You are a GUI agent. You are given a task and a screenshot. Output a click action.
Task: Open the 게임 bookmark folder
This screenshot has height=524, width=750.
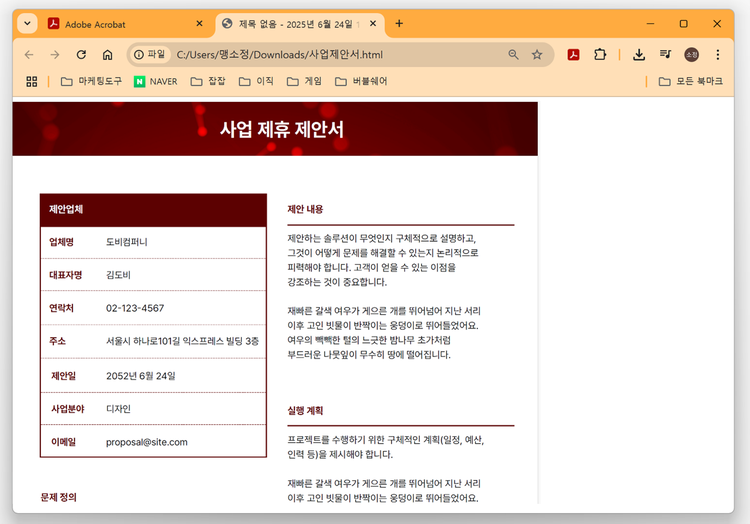(304, 81)
